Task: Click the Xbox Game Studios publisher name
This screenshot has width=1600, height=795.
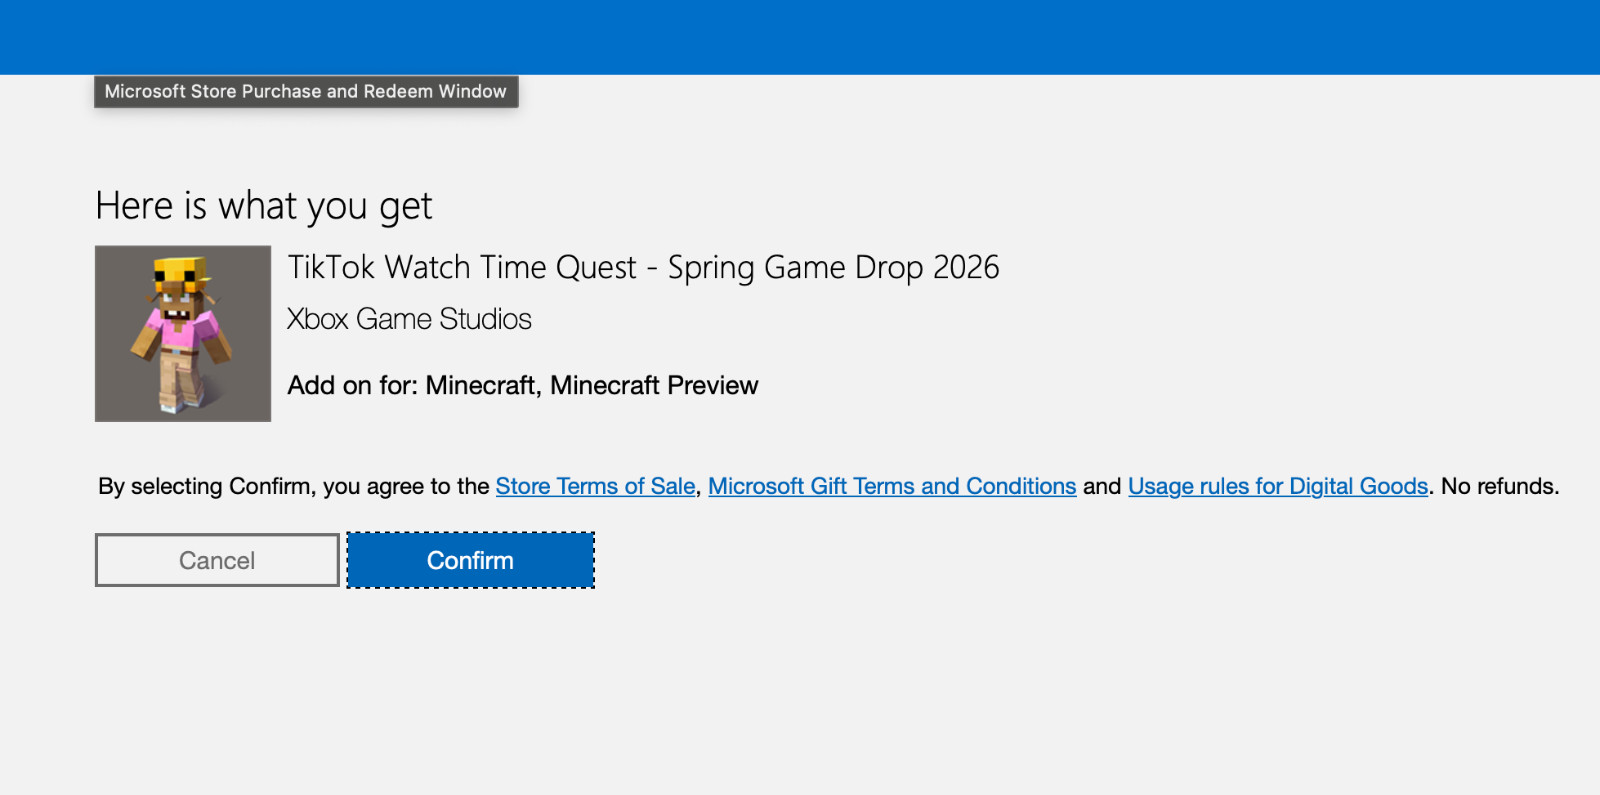Action: click(x=409, y=319)
